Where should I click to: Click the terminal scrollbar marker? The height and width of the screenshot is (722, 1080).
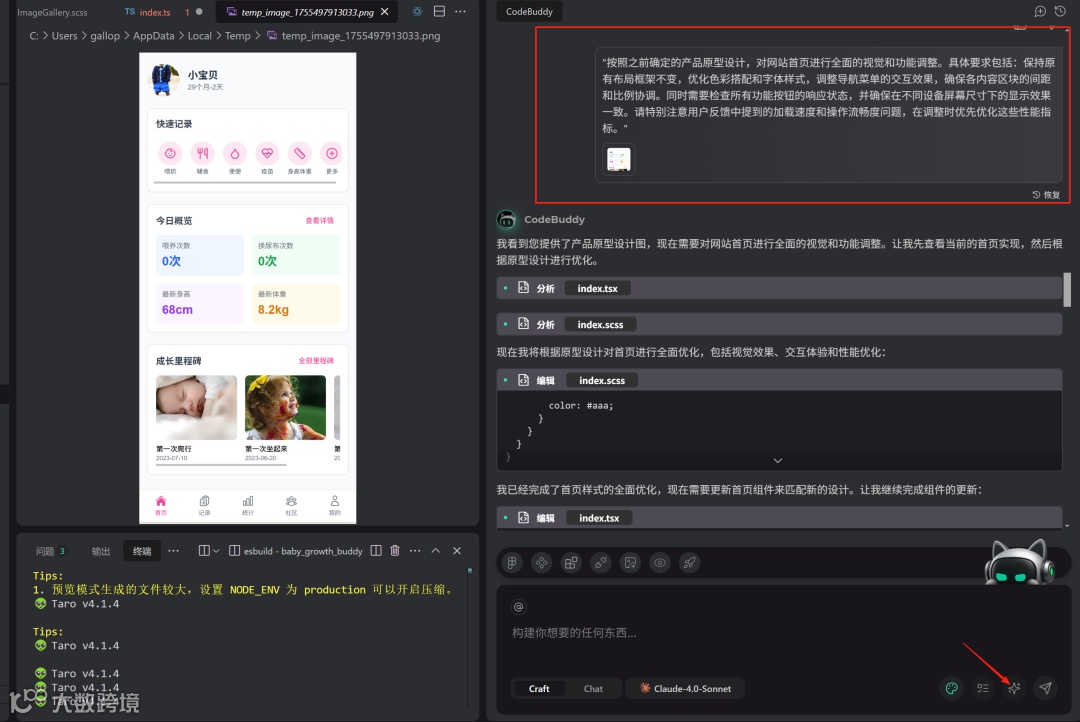point(470,570)
